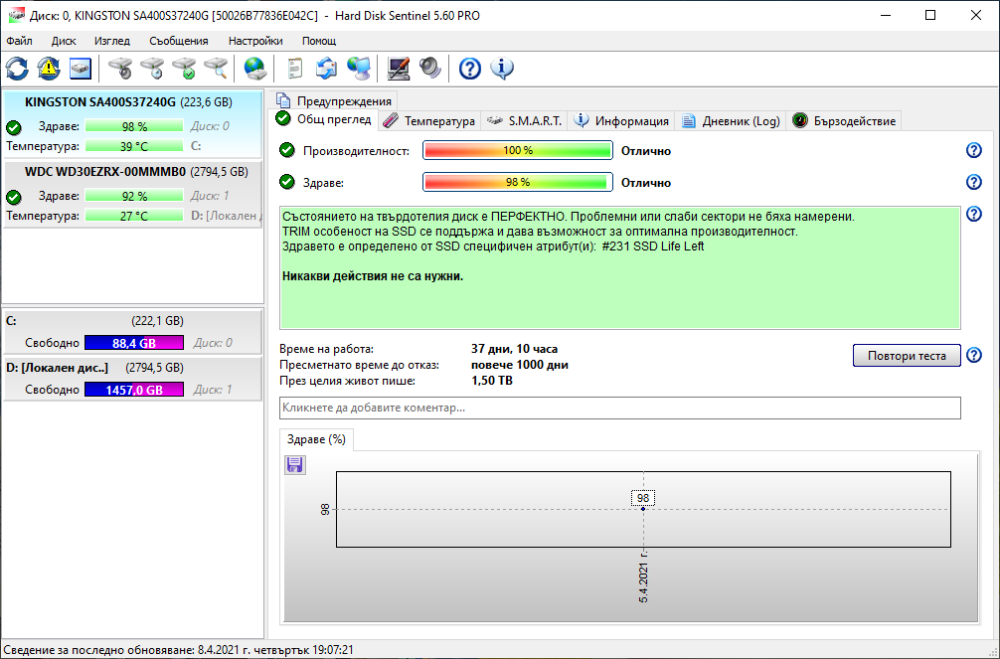Click the save floppy icon above health graph
This screenshot has width=1000, height=659.
(295, 464)
